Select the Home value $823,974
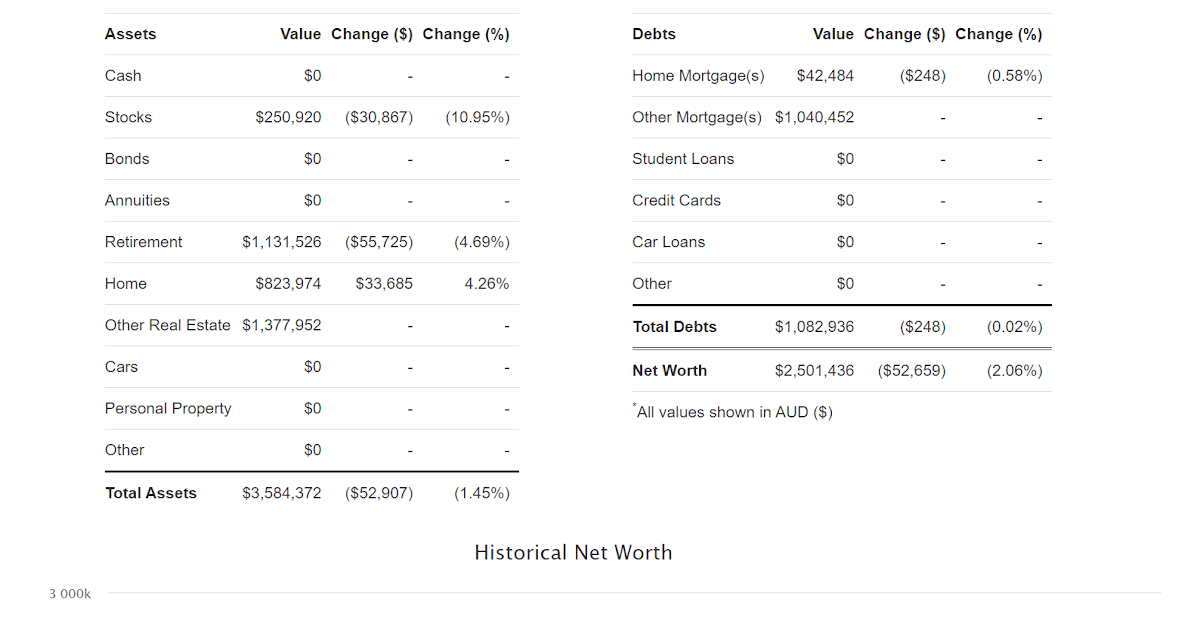 pyautogui.click(x=288, y=284)
